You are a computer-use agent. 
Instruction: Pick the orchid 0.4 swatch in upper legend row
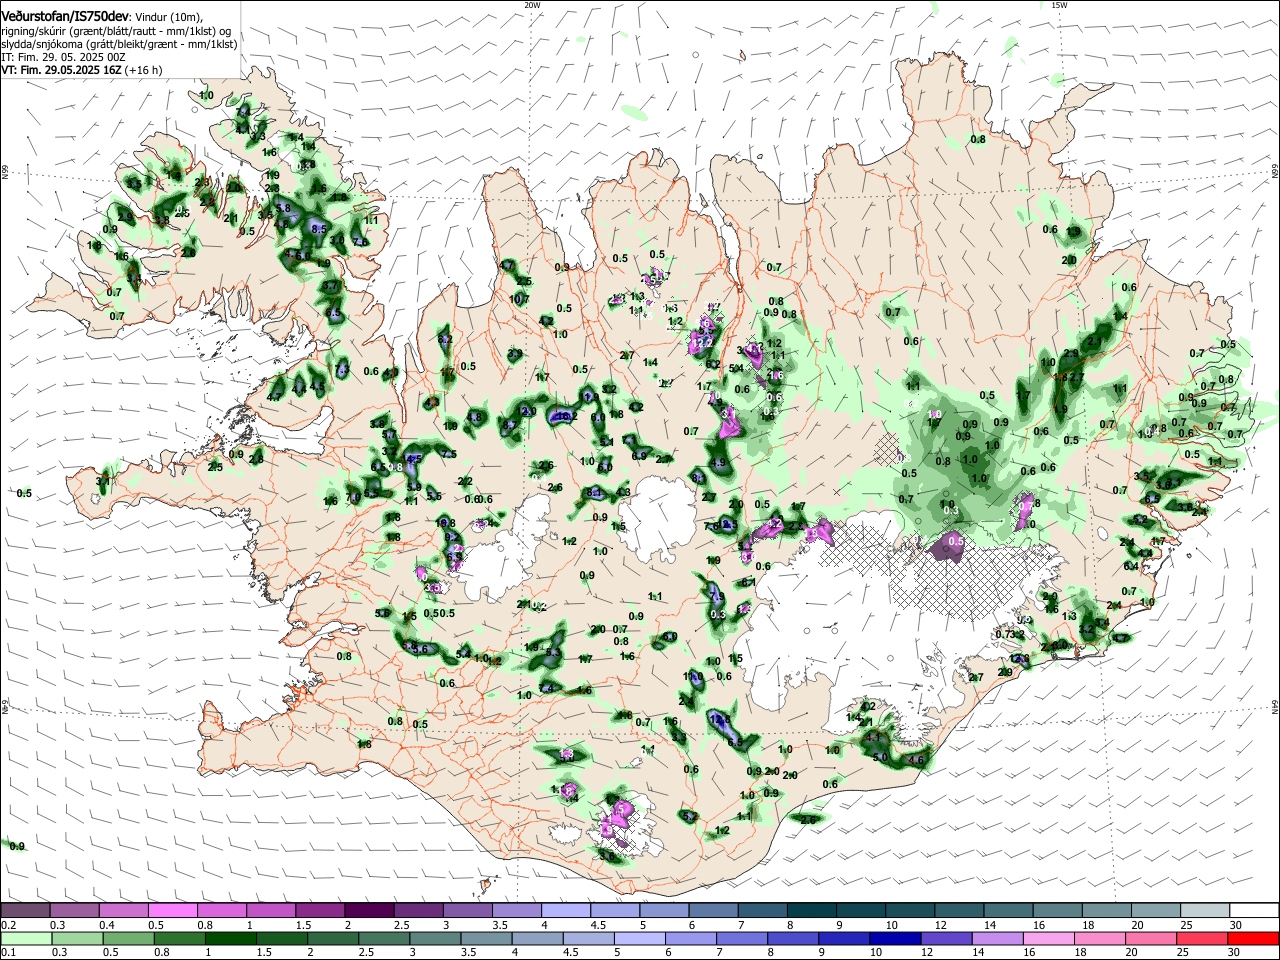point(123,910)
